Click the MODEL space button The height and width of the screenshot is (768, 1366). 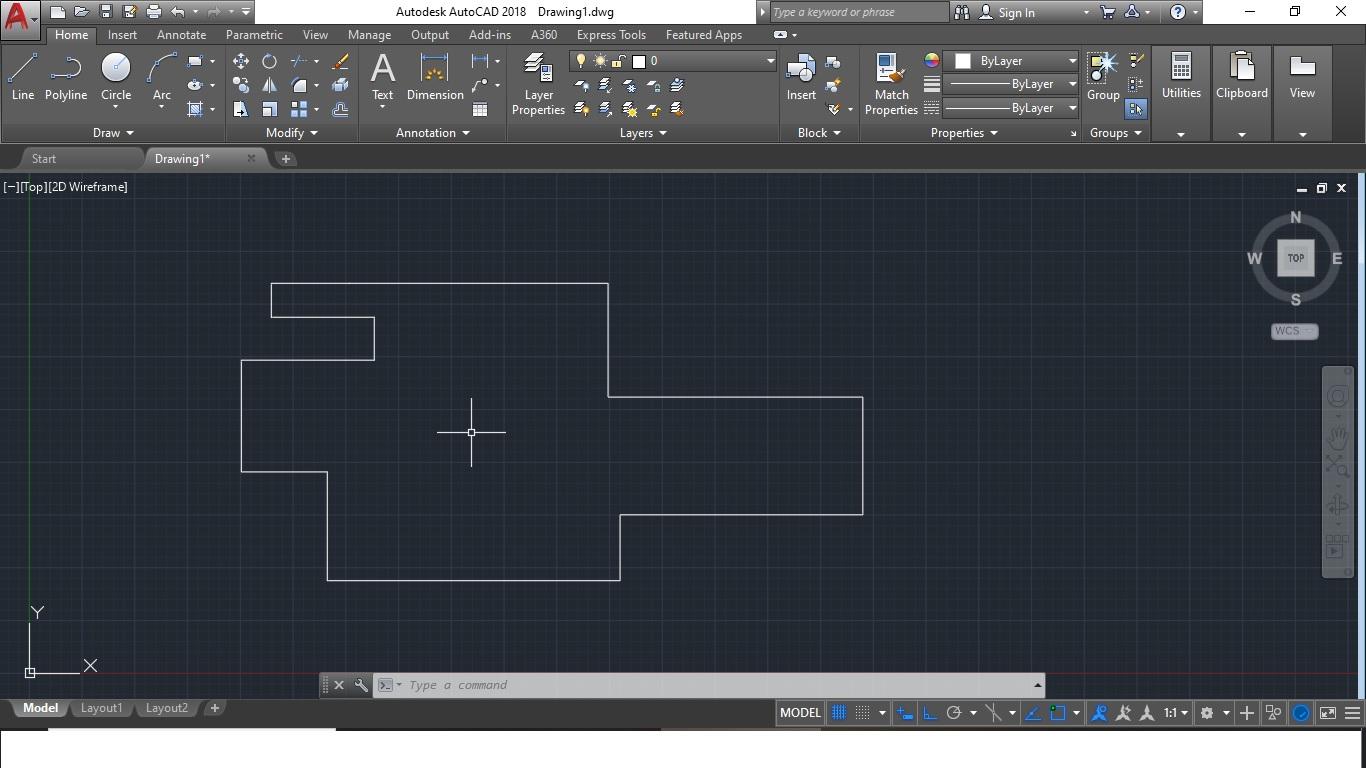[x=800, y=713]
